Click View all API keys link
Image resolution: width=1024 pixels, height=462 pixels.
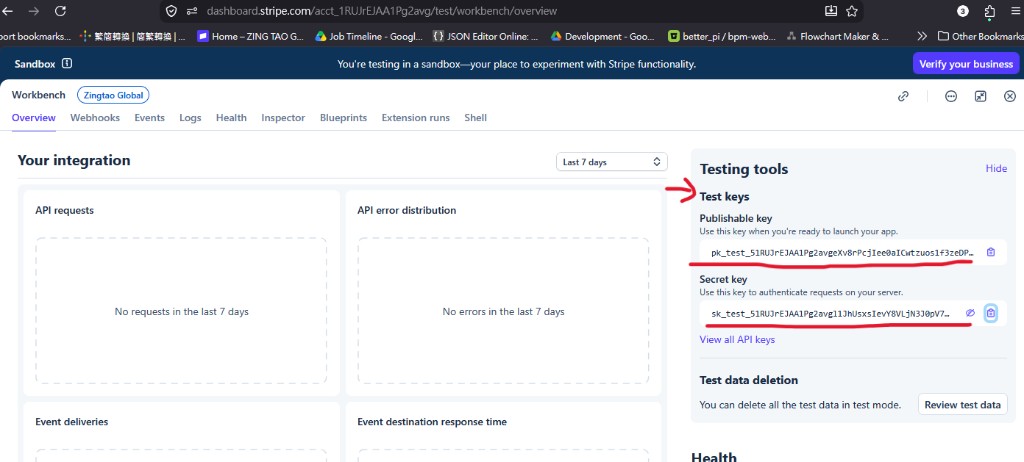pos(737,340)
